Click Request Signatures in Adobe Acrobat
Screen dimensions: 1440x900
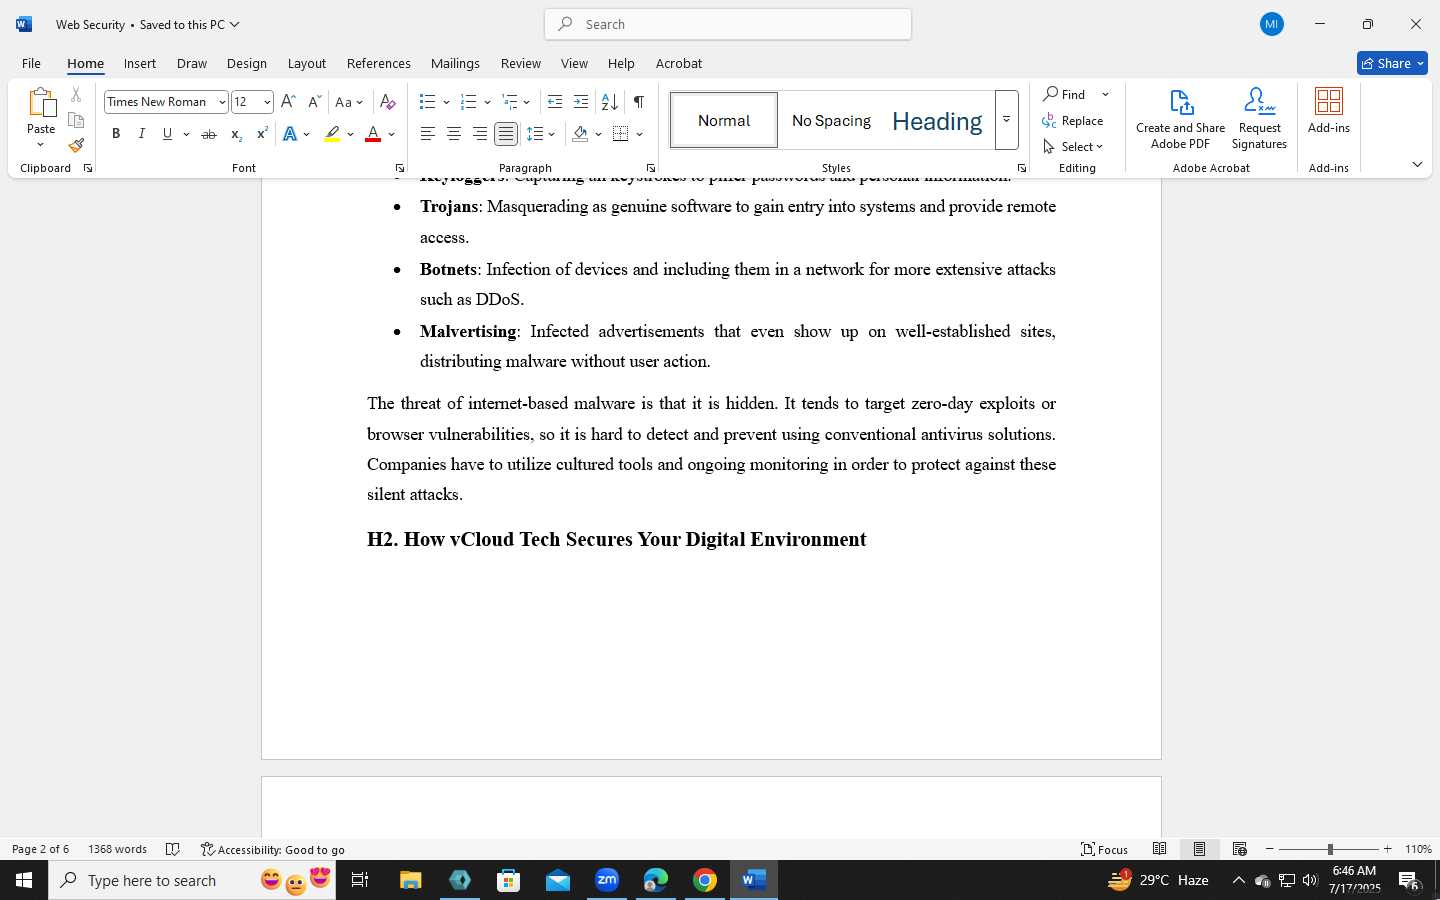[x=1259, y=119]
